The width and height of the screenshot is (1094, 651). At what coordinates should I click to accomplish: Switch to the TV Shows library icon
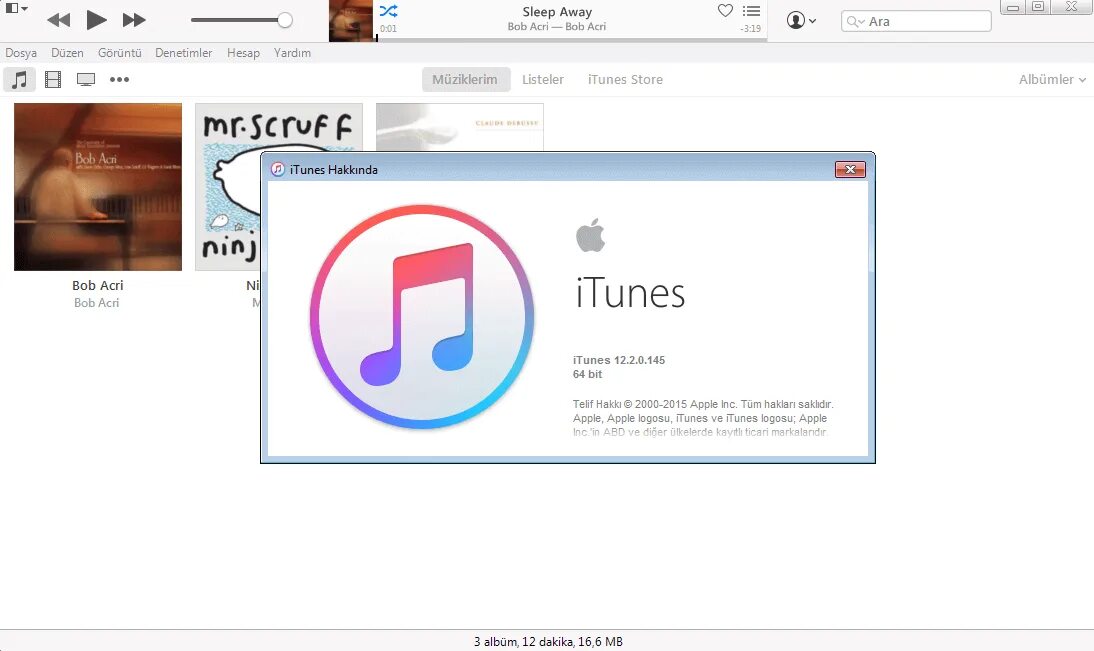(86, 80)
